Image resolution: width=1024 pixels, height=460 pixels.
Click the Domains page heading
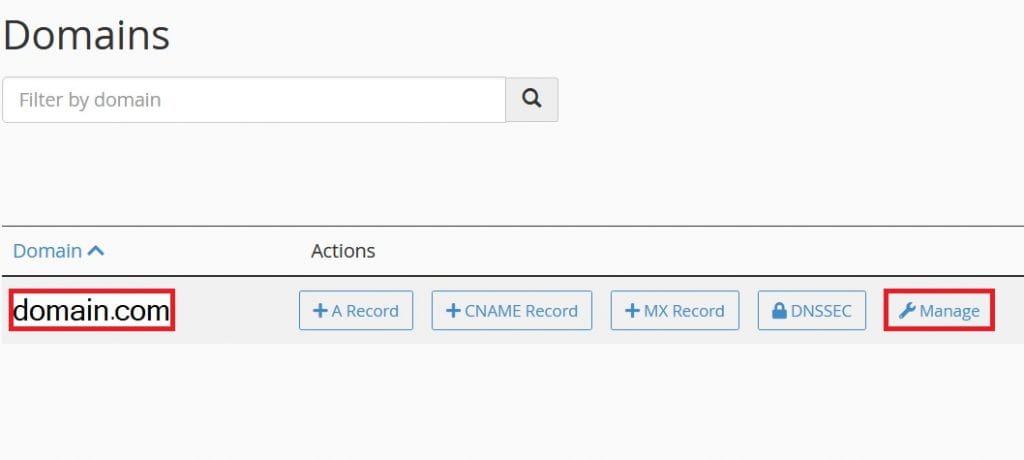(x=86, y=35)
